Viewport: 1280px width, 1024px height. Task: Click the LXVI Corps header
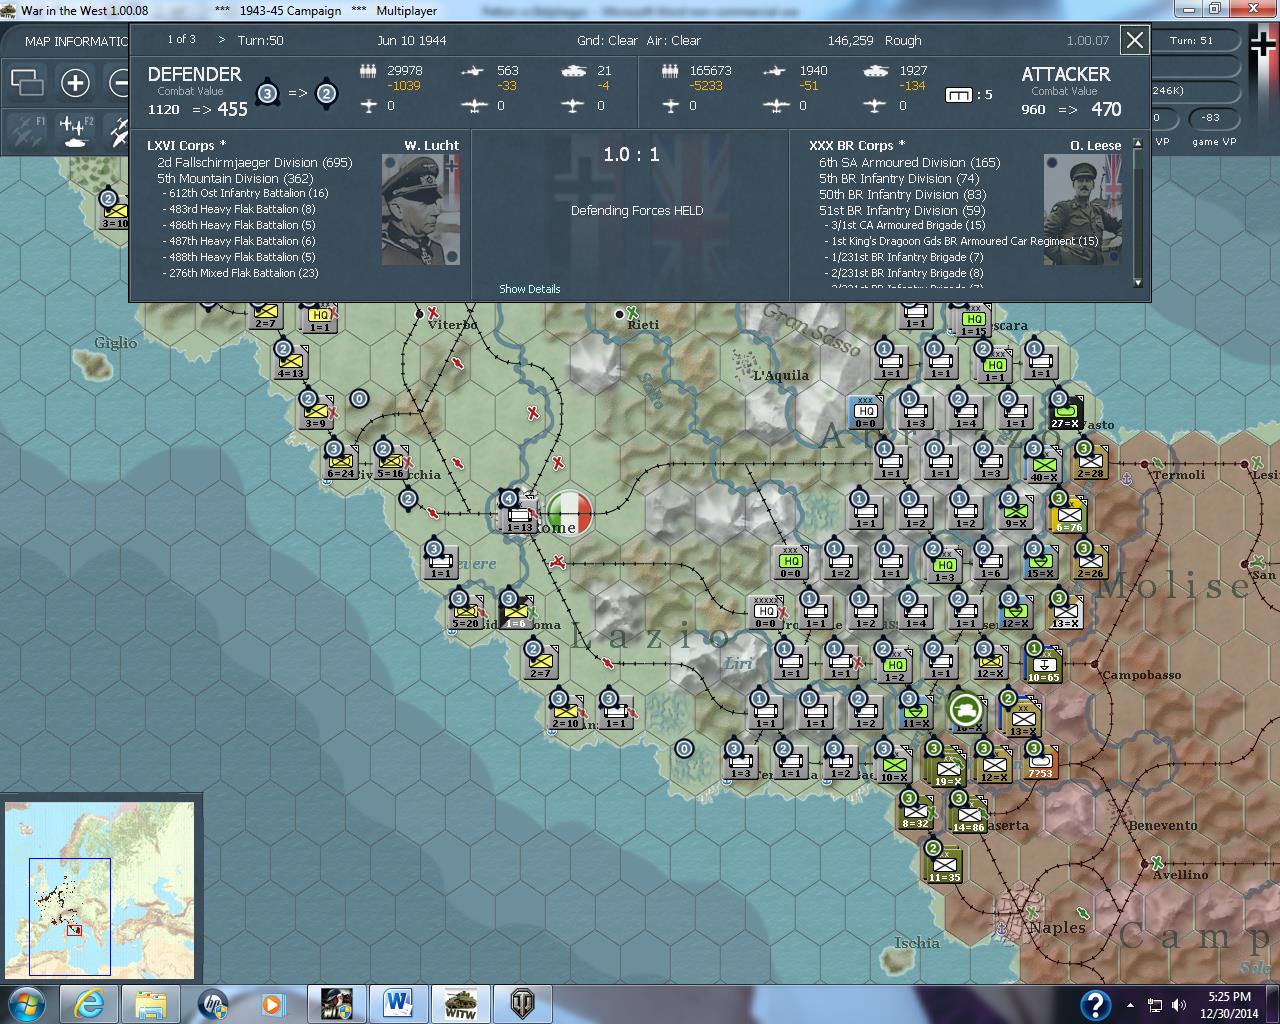click(186, 145)
